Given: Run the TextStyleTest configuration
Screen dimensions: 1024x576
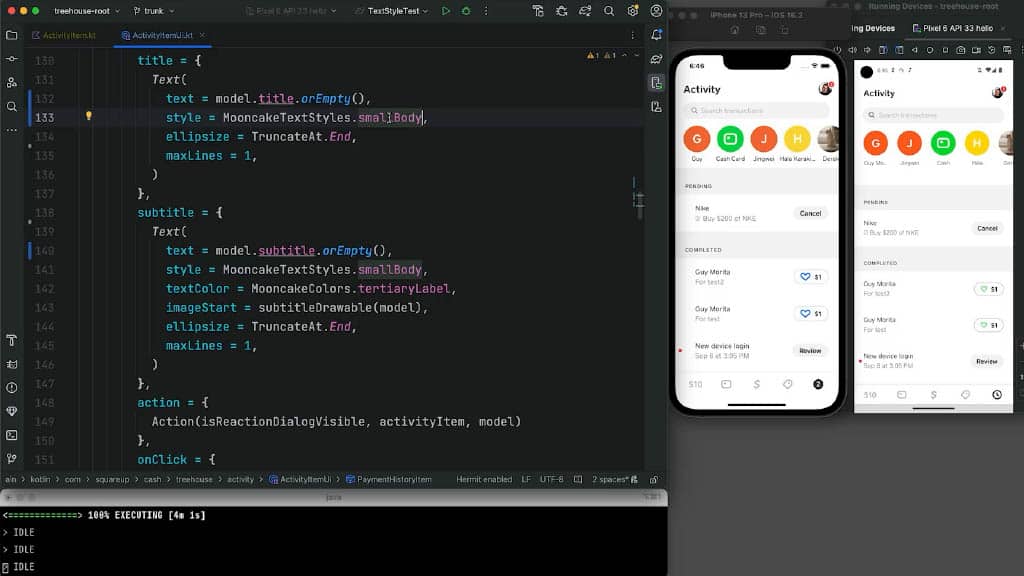Looking at the screenshot, I should [446, 11].
